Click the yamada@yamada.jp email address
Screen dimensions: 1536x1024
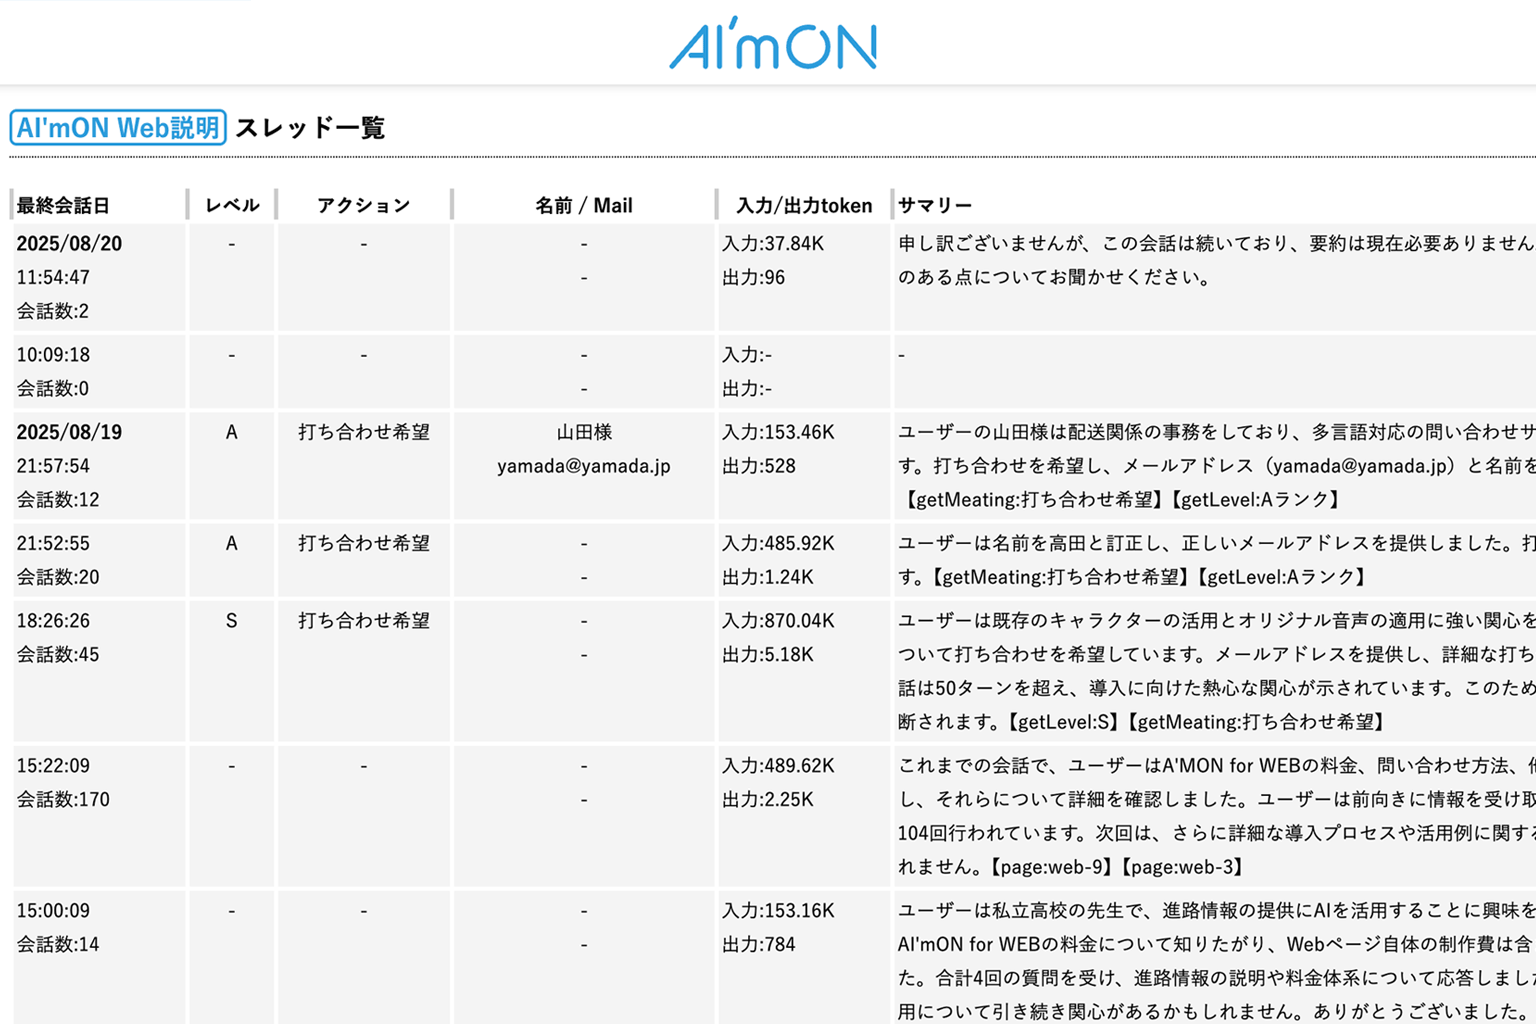click(583, 466)
